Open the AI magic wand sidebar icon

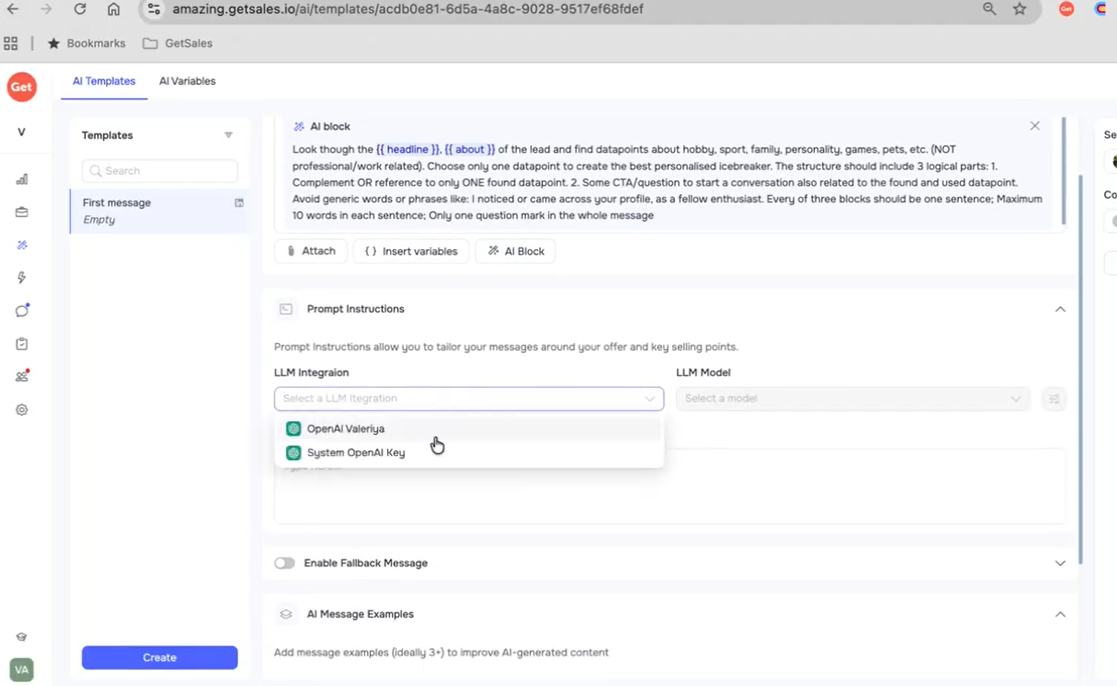point(21,244)
